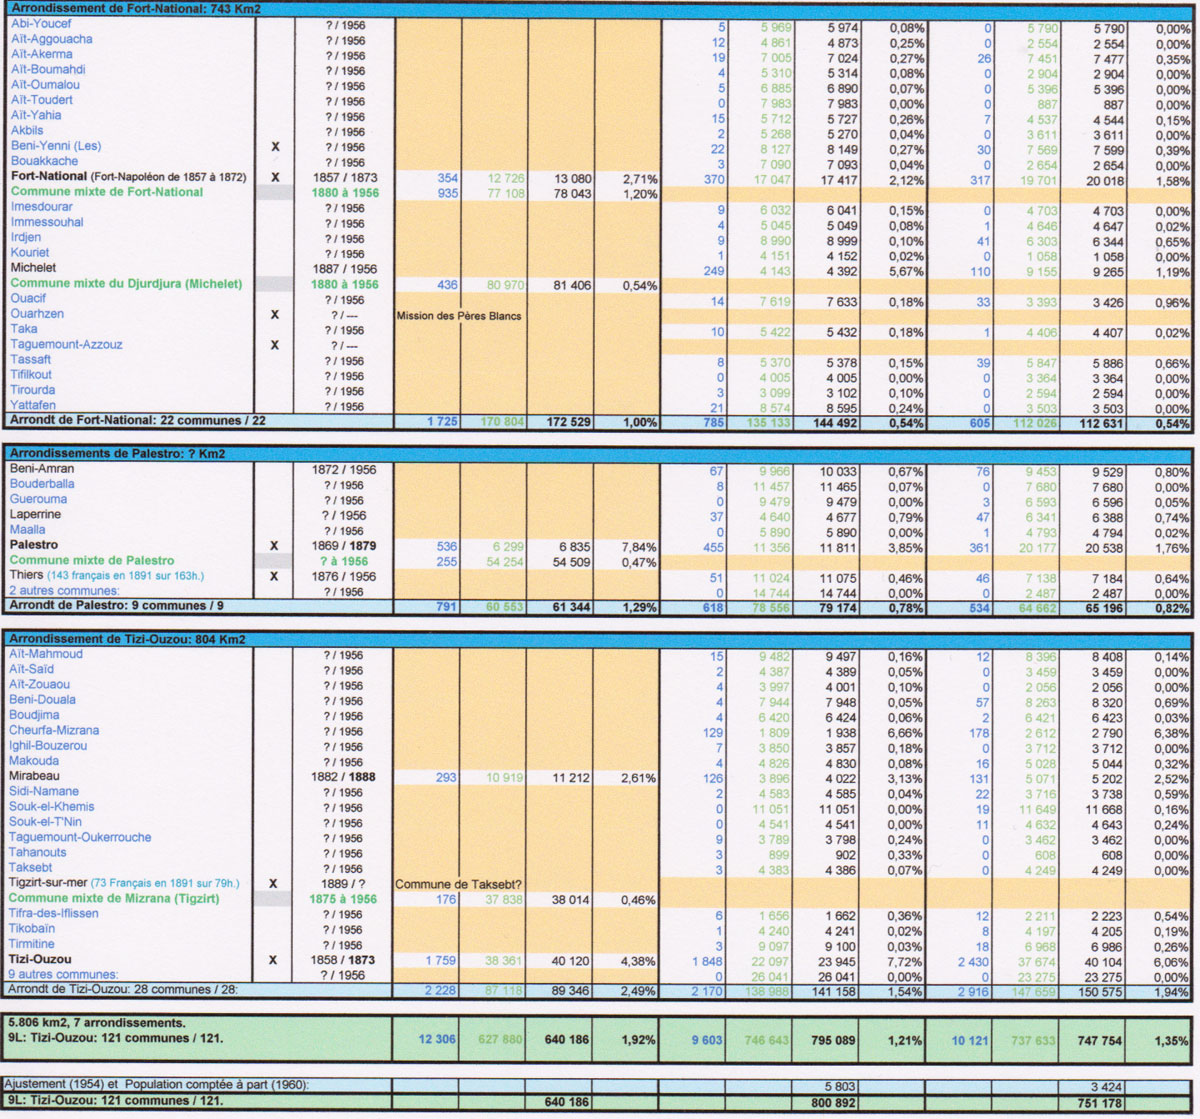Click the X mark in Thiers row
Screen dimensions: 1200x1119
coord(275,577)
